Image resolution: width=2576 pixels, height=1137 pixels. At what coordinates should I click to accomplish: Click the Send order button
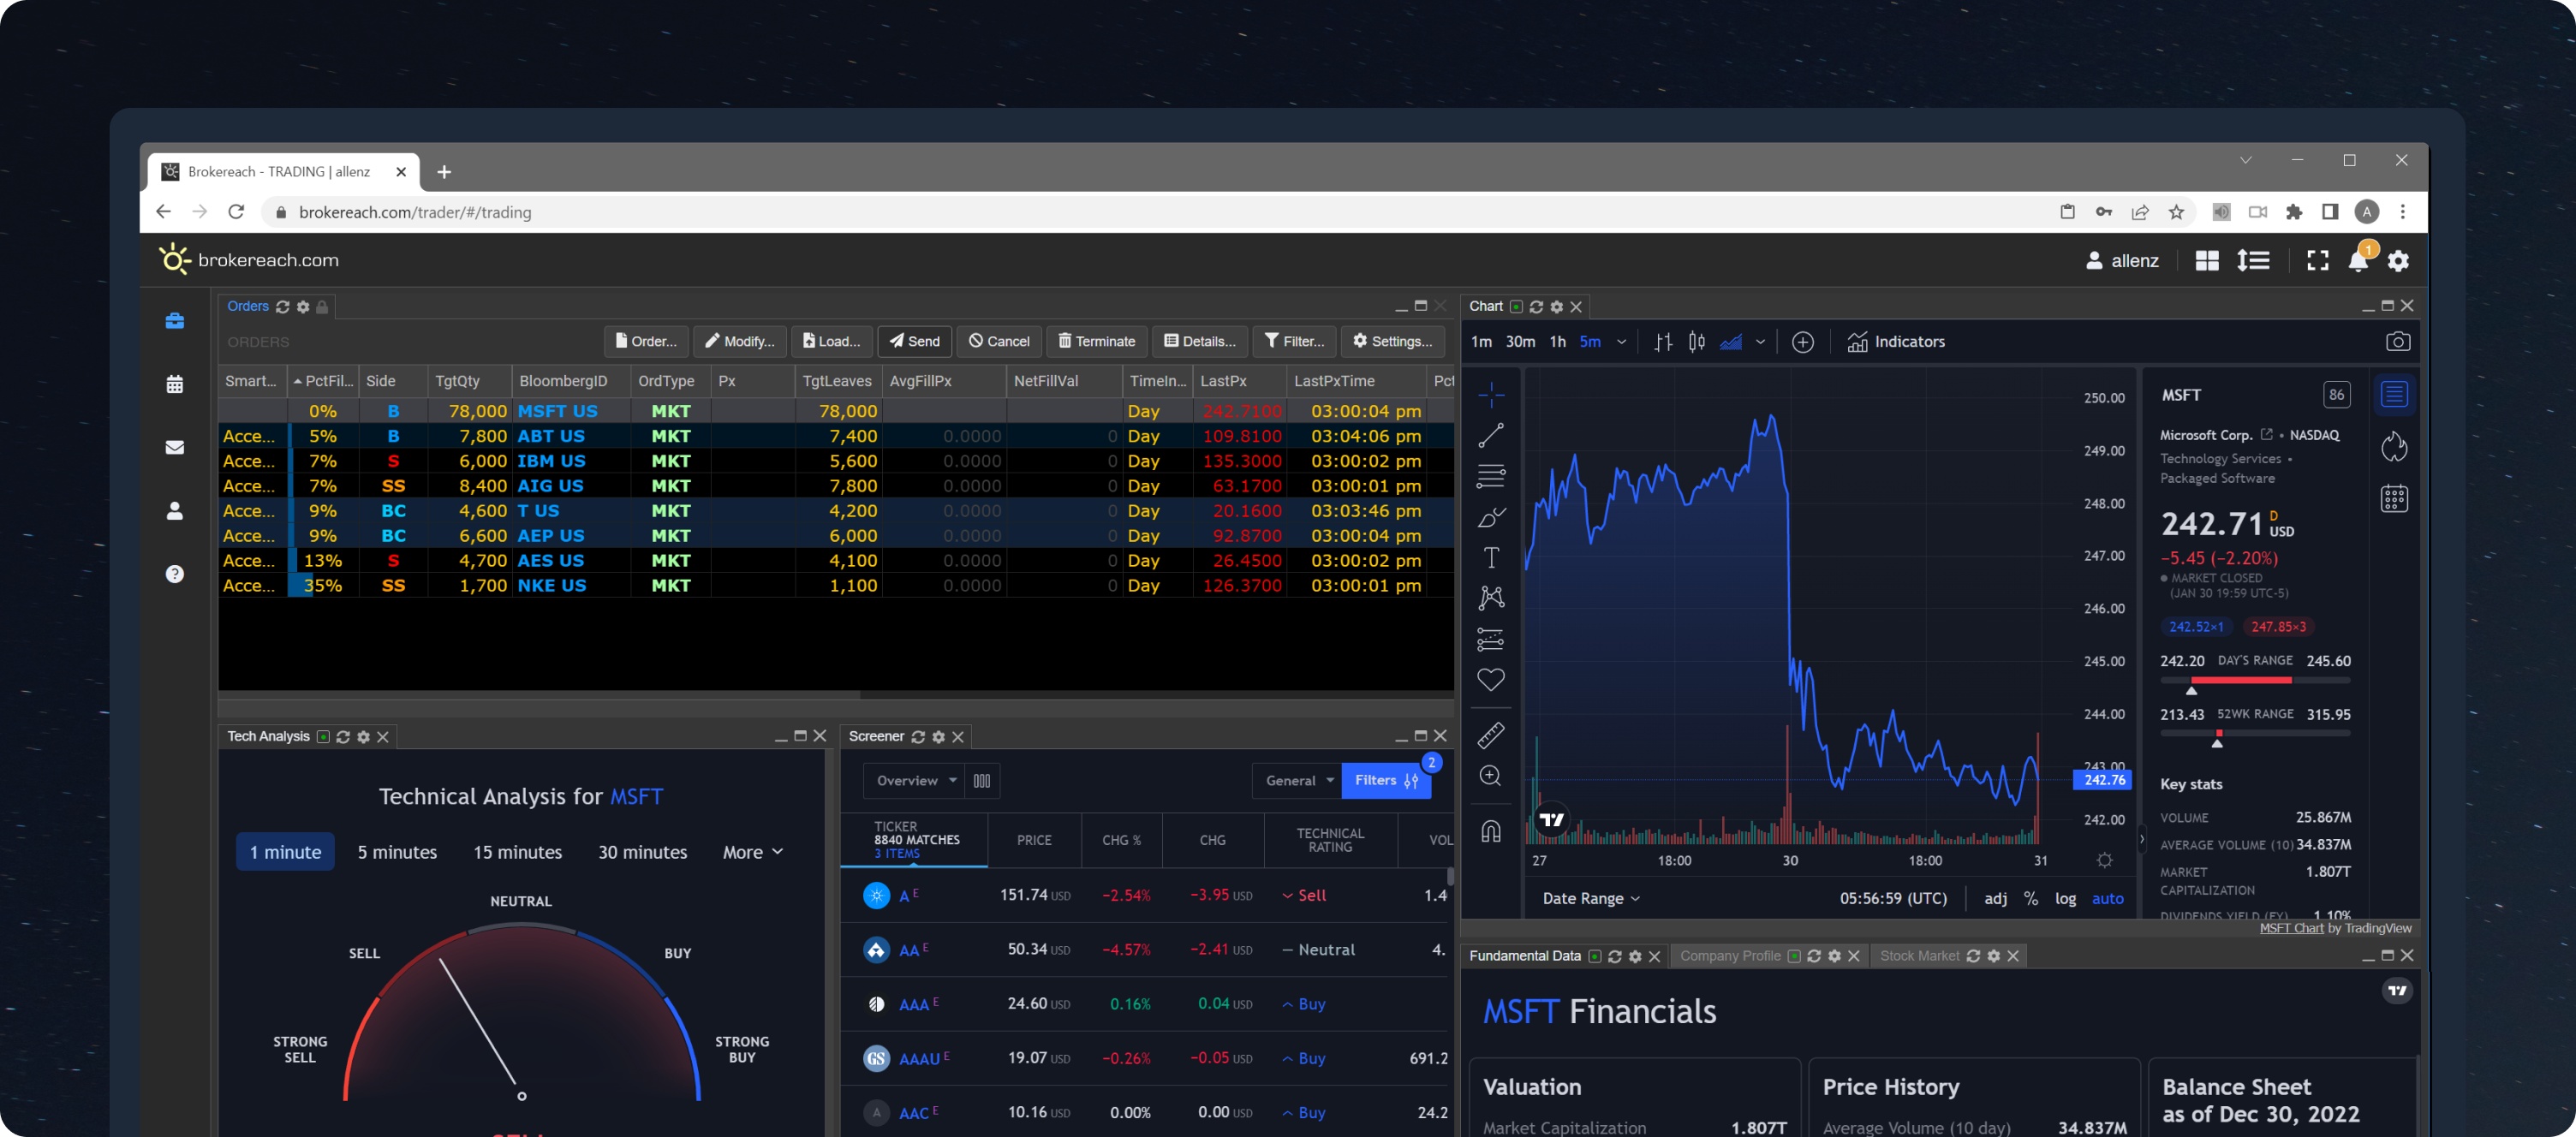[914, 342]
